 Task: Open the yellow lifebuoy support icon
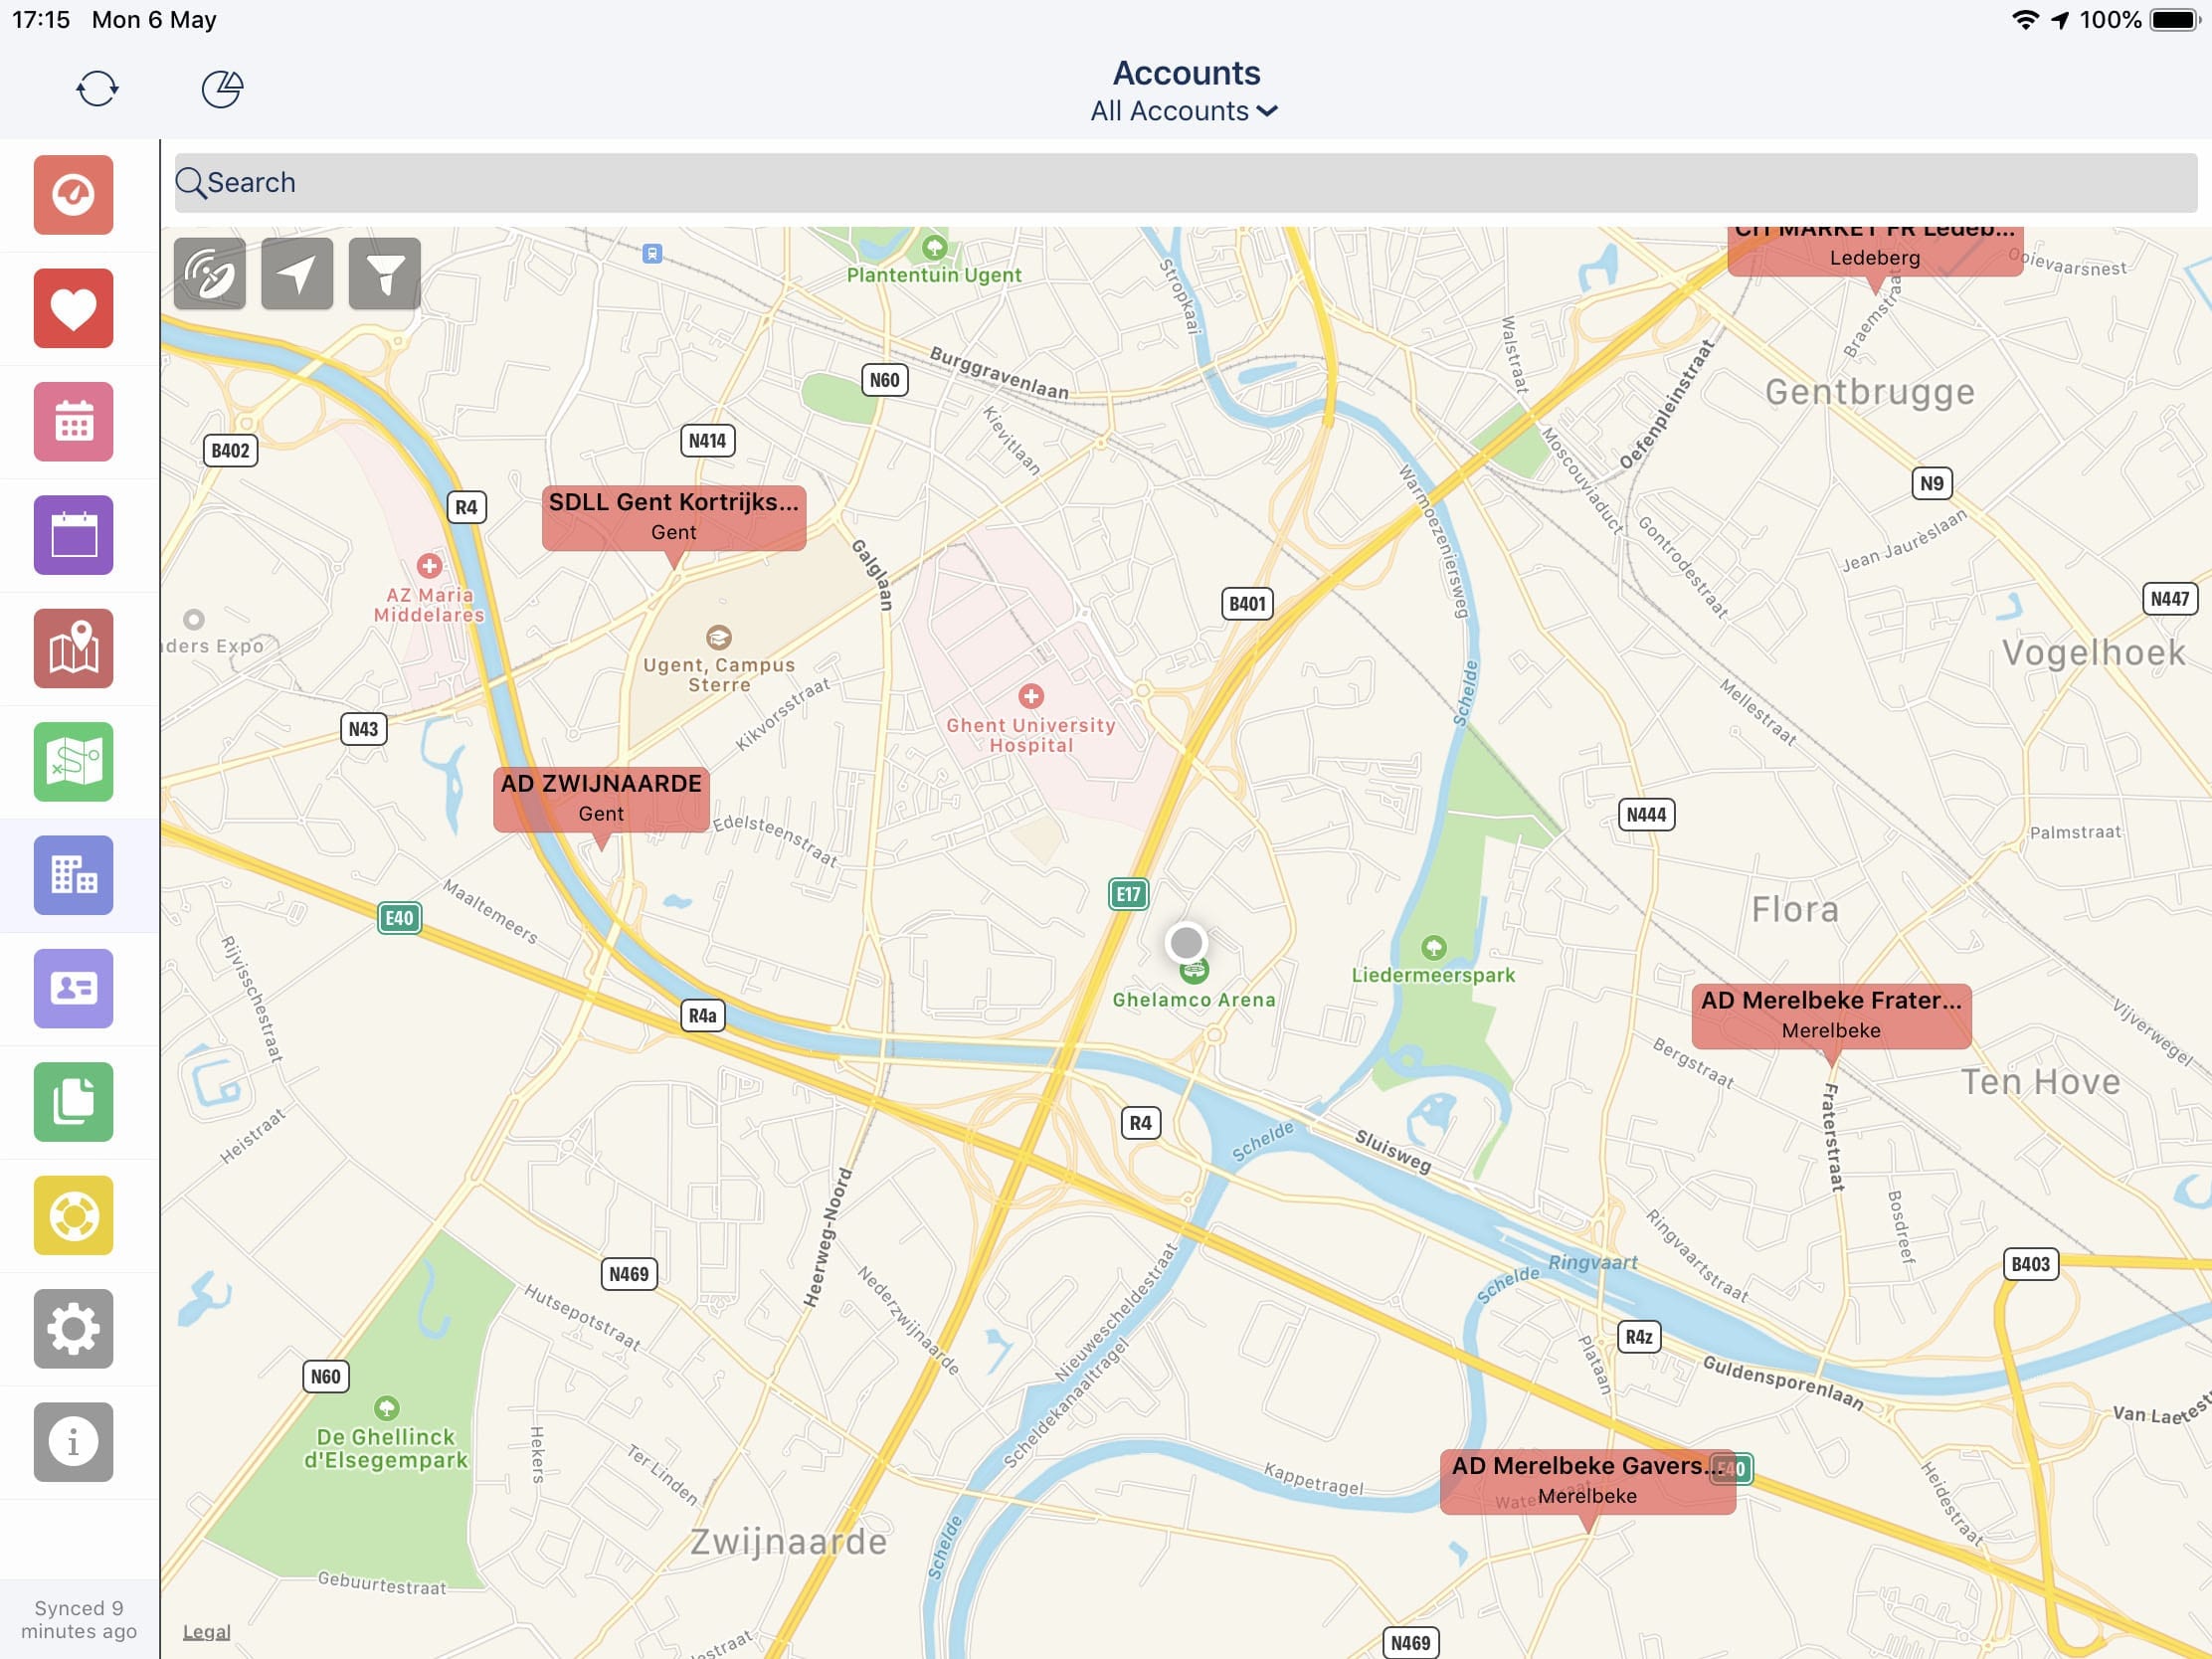pyautogui.click(x=73, y=1215)
